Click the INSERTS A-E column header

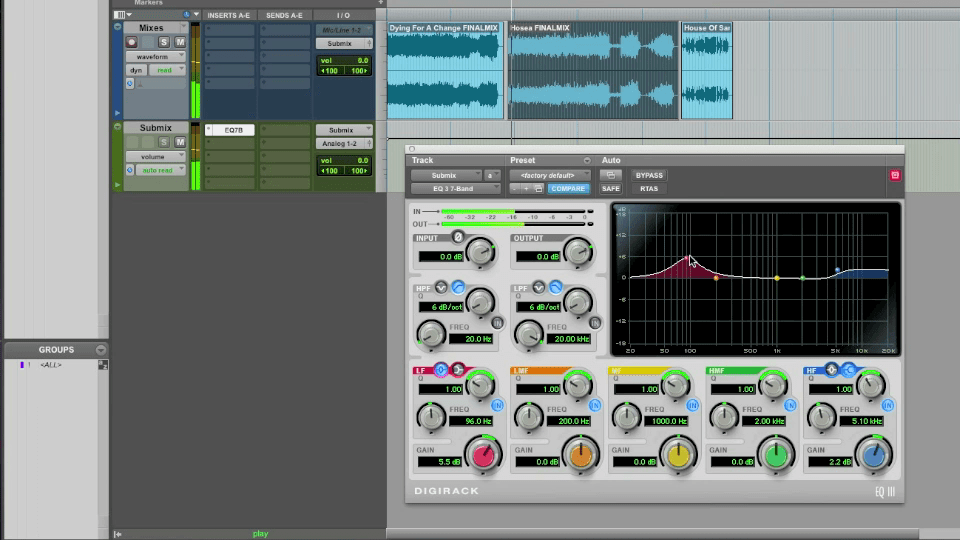(x=228, y=15)
